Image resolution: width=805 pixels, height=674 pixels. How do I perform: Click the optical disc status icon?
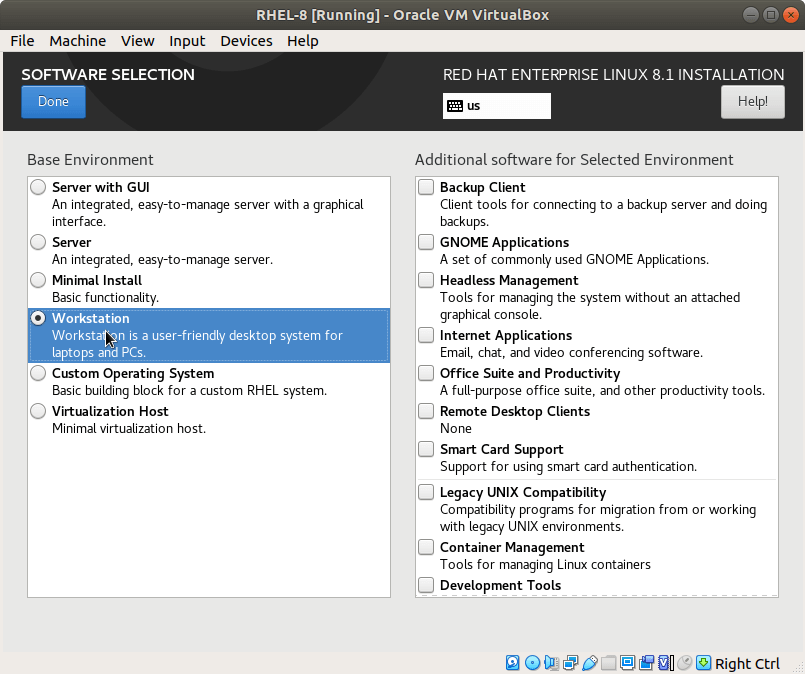(x=532, y=663)
